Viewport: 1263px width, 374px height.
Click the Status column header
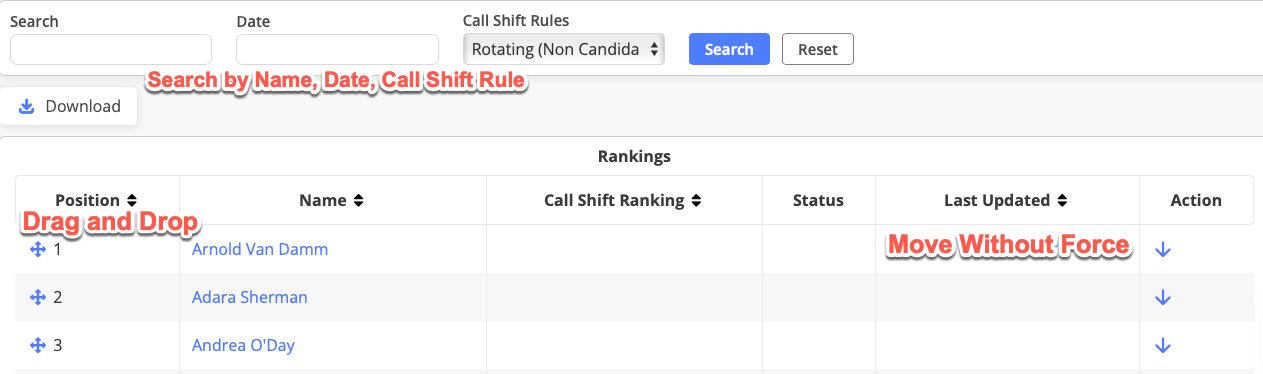coord(818,200)
